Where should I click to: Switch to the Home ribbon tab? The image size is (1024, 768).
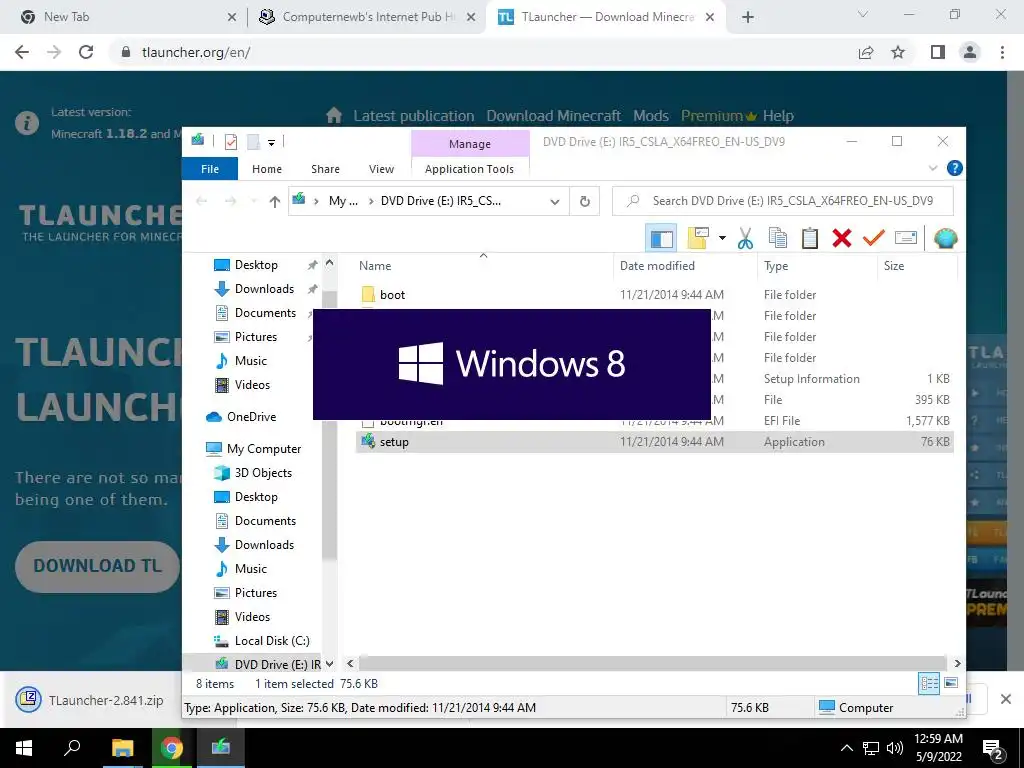[266, 169]
